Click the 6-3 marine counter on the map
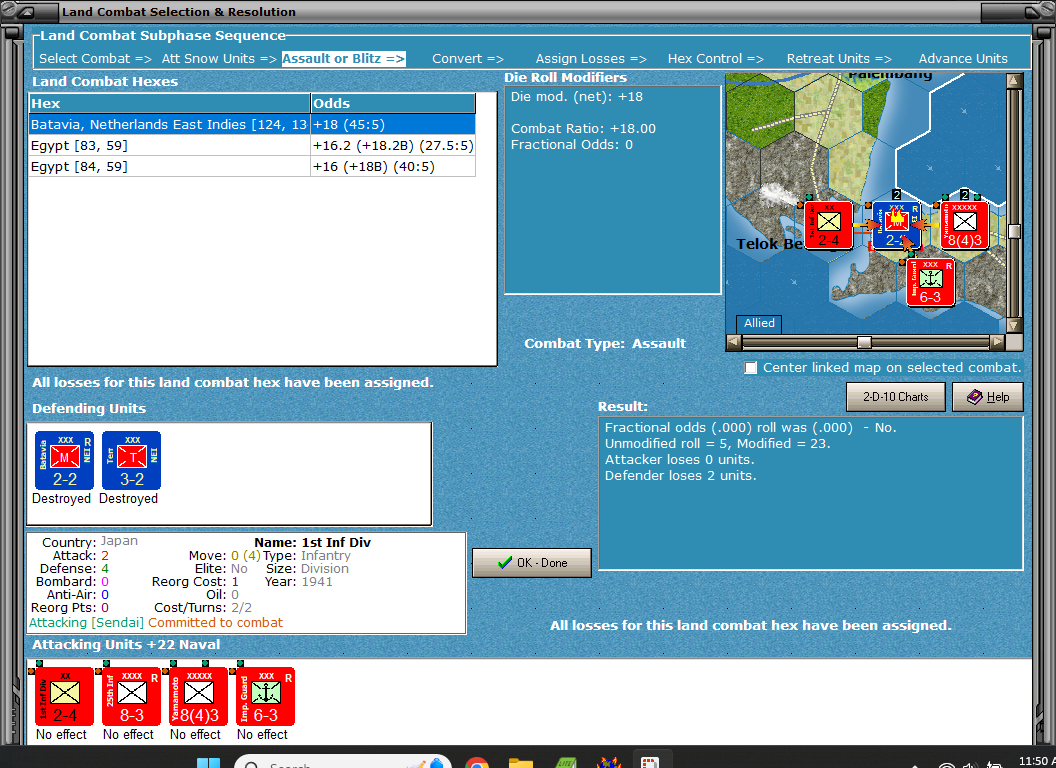The width and height of the screenshot is (1056, 768). click(930, 282)
